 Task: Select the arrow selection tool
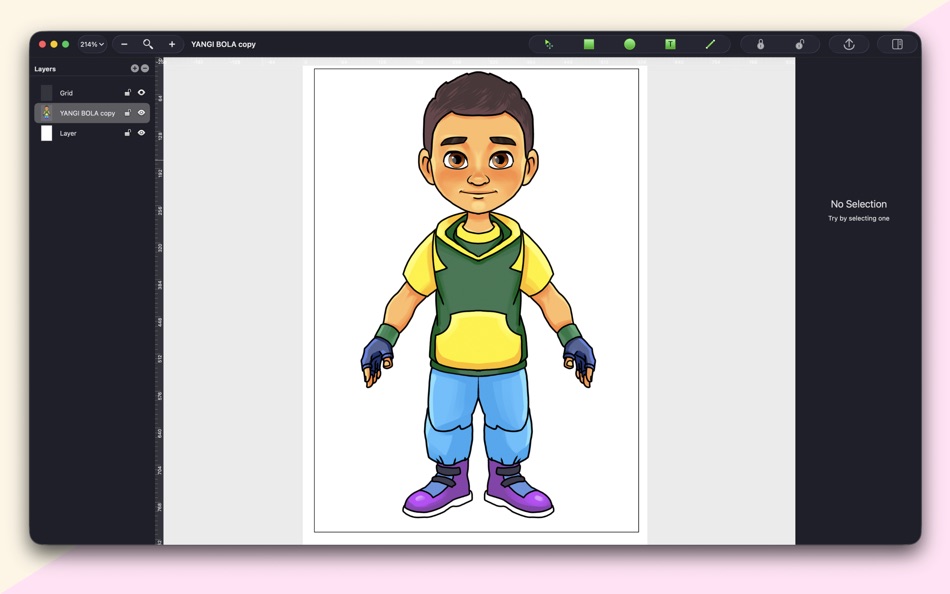[x=548, y=44]
